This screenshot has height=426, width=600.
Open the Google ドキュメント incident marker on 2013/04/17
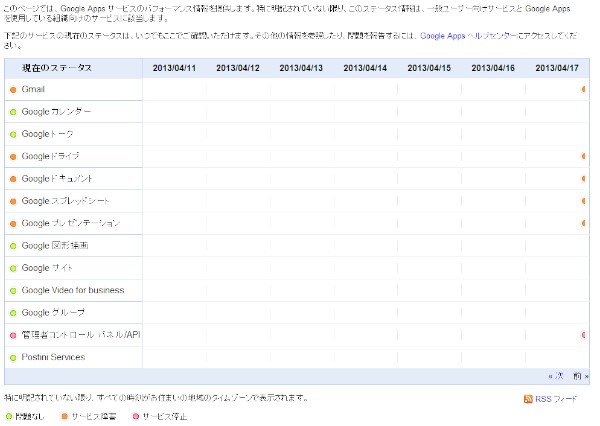pyautogui.click(x=584, y=178)
